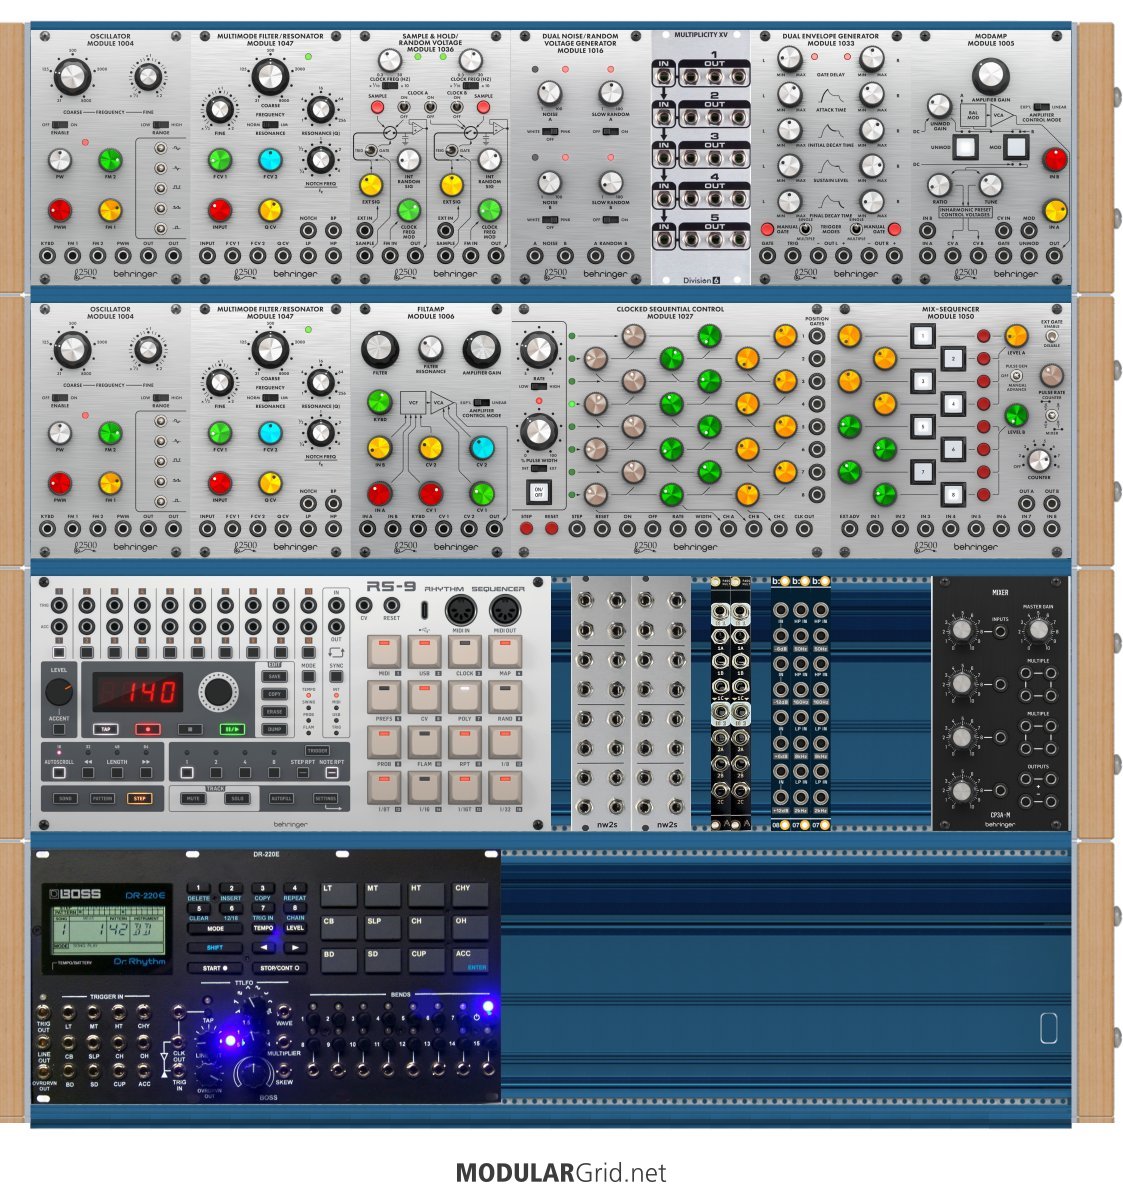
Task: Tap the RS-9 TAP tempo button
Action: 106,729
